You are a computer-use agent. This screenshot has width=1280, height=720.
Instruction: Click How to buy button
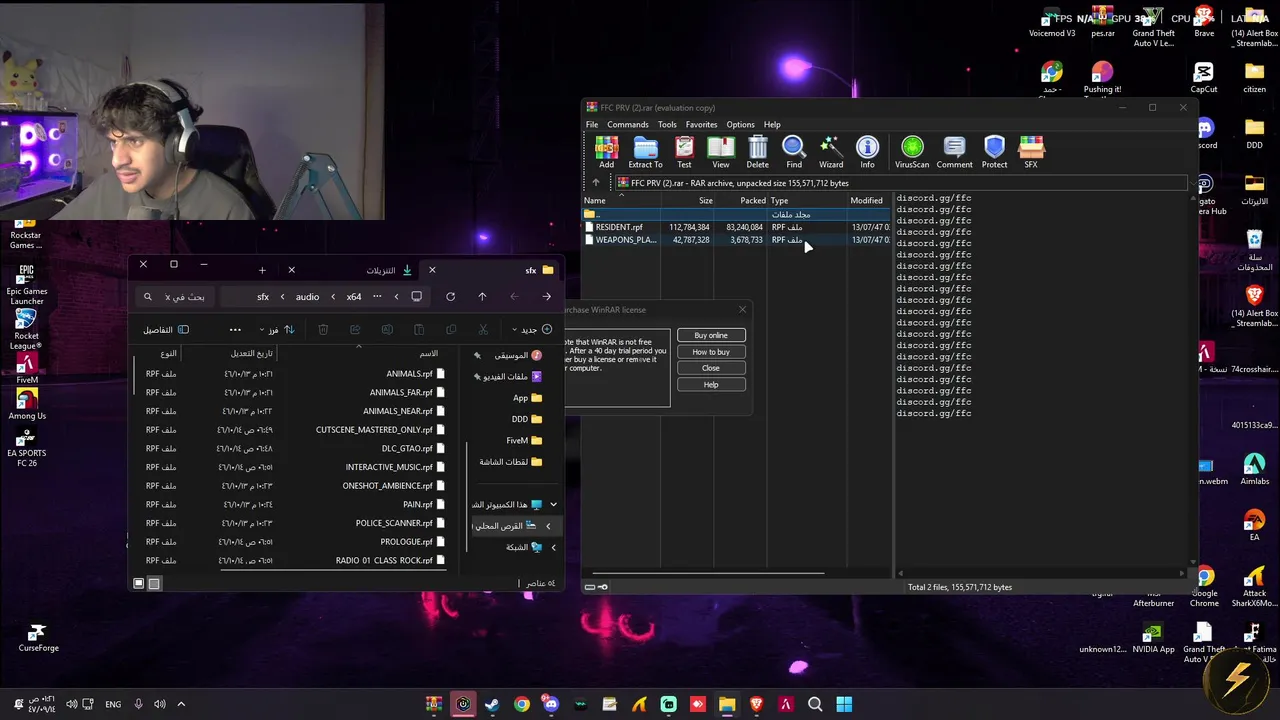click(x=711, y=352)
